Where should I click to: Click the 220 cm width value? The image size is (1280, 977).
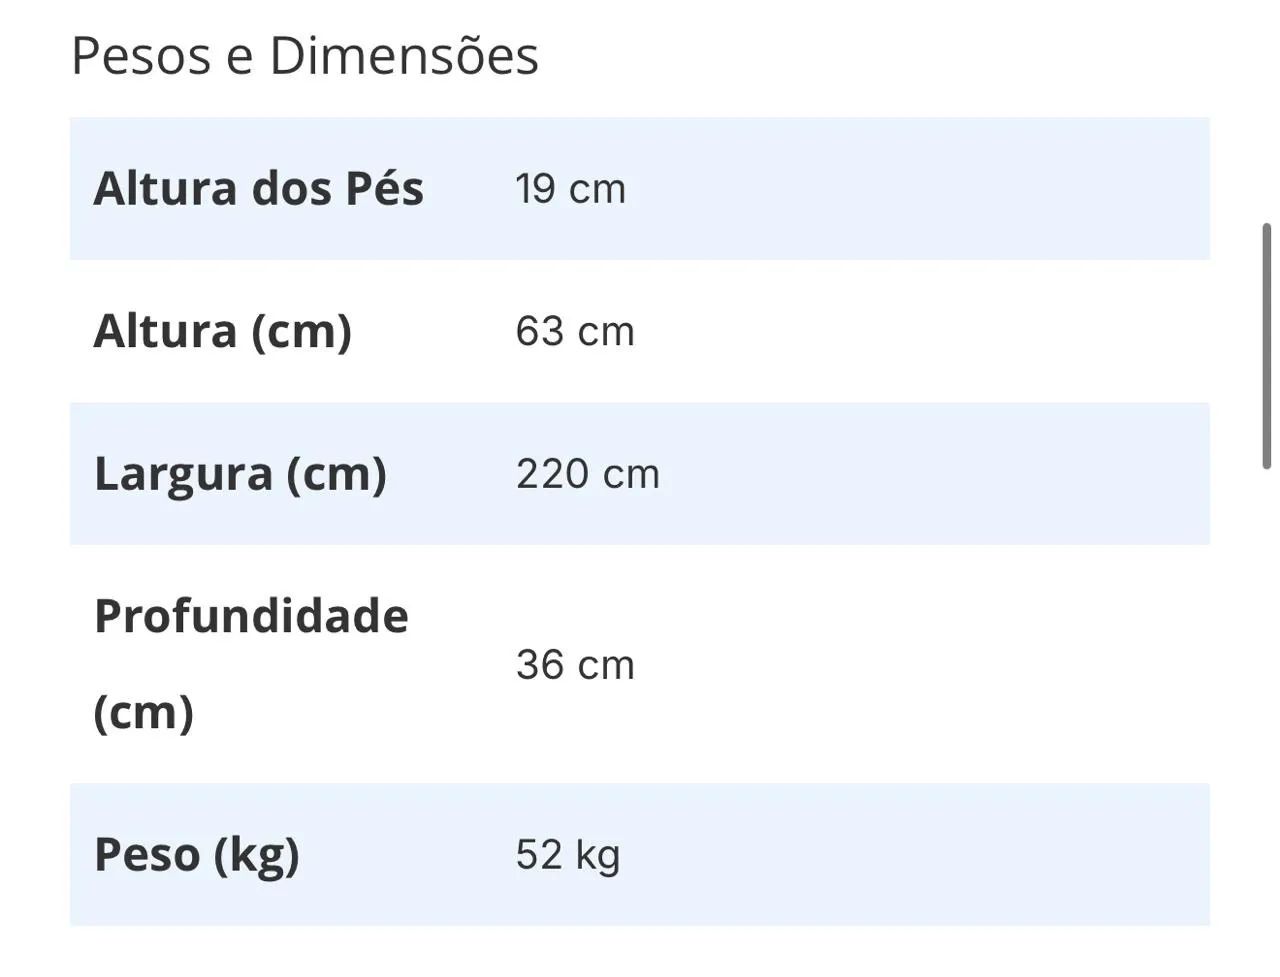click(x=588, y=474)
